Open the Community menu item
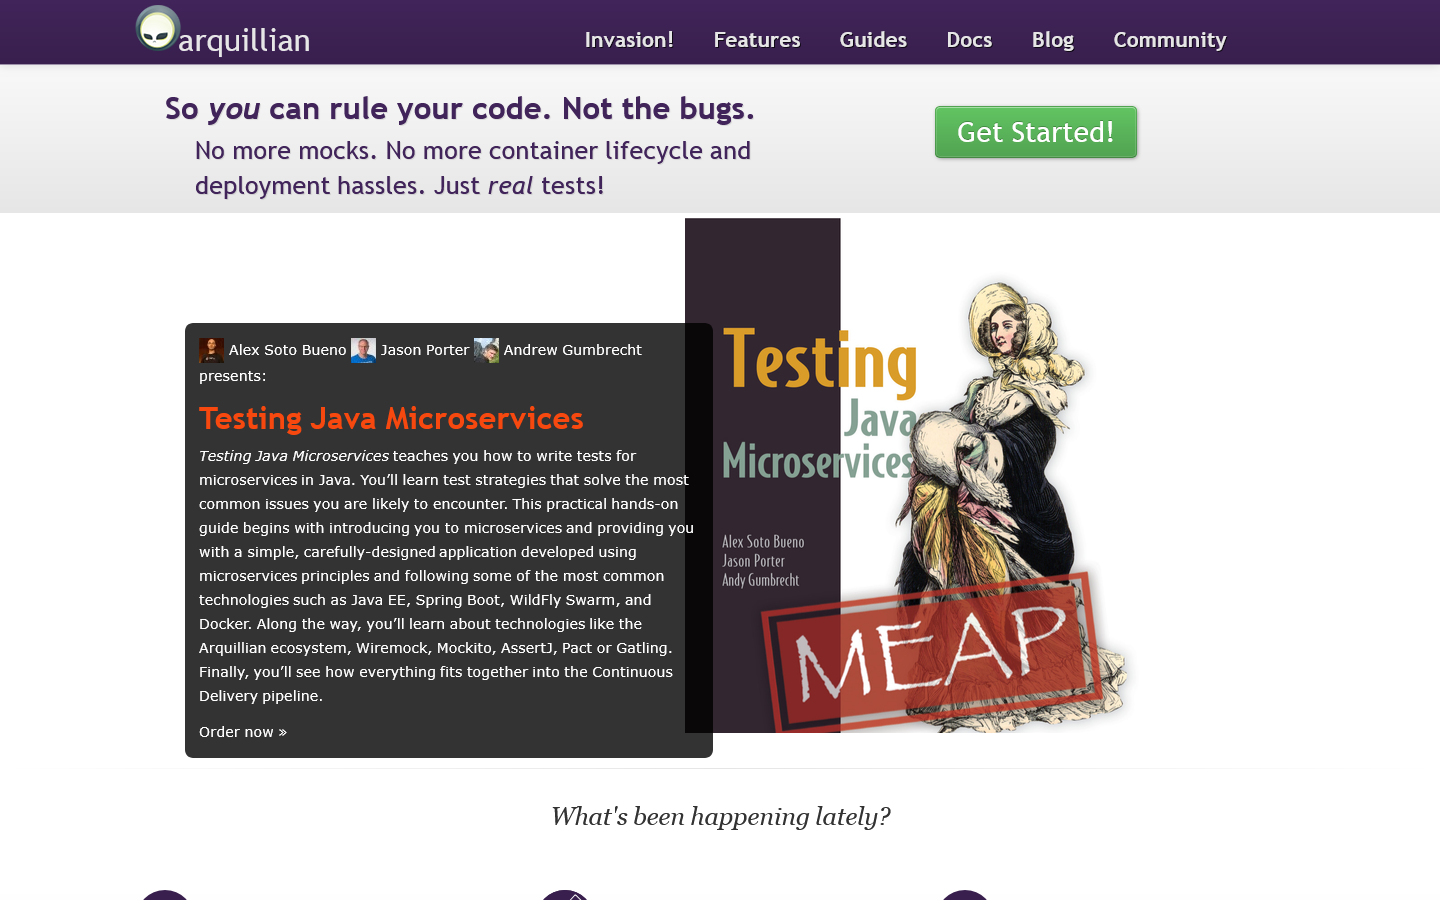Image resolution: width=1440 pixels, height=900 pixels. coord(1170,40)
